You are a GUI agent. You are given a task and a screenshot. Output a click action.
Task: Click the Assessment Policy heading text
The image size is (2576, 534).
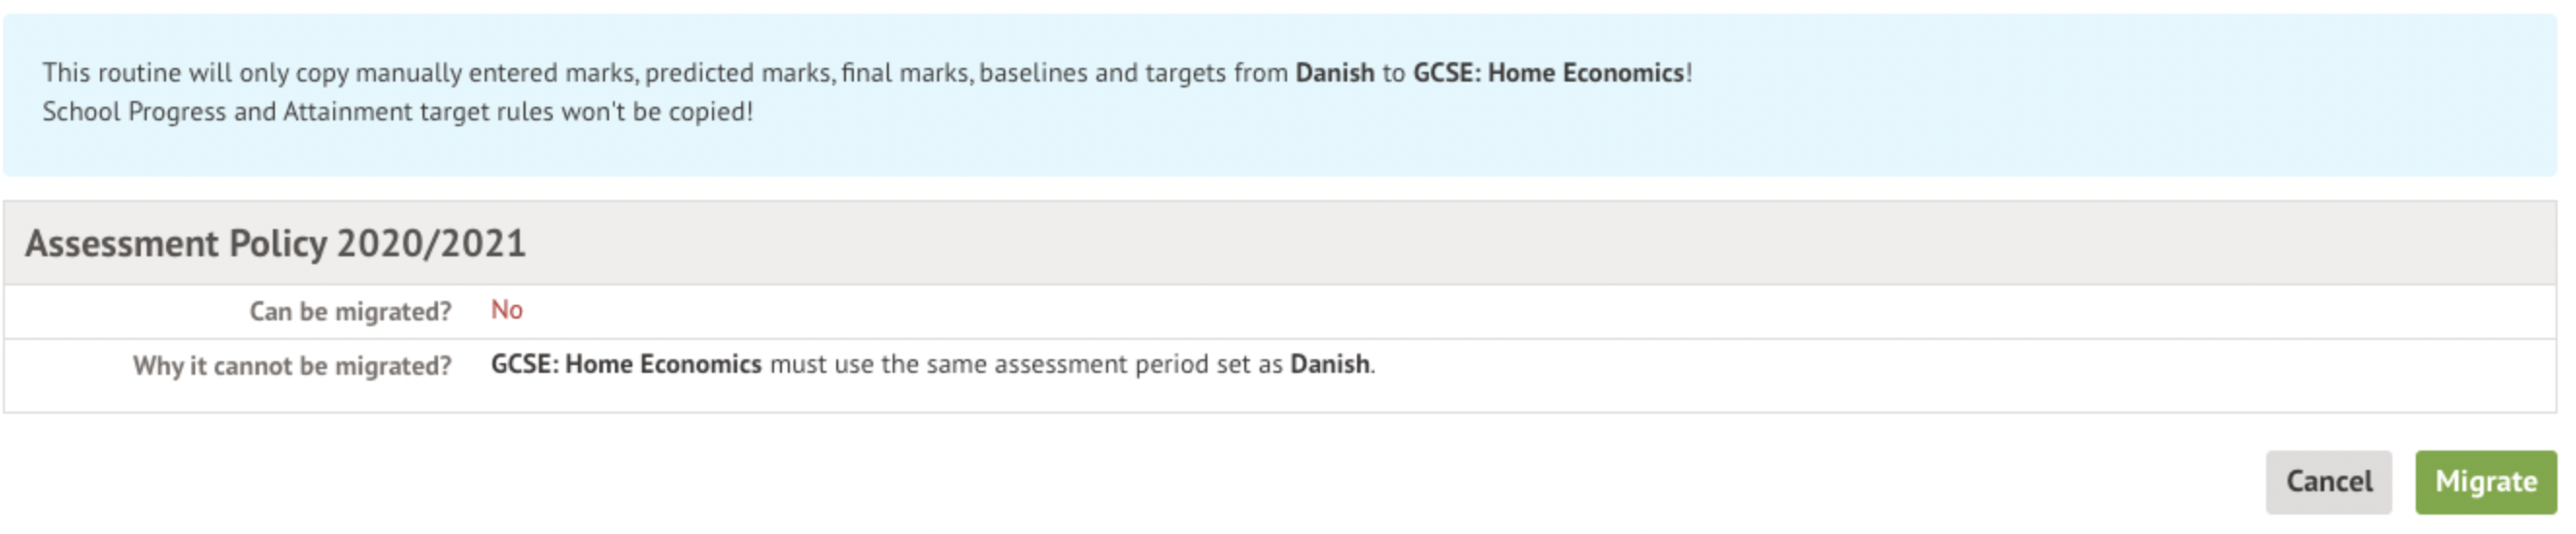275,244
